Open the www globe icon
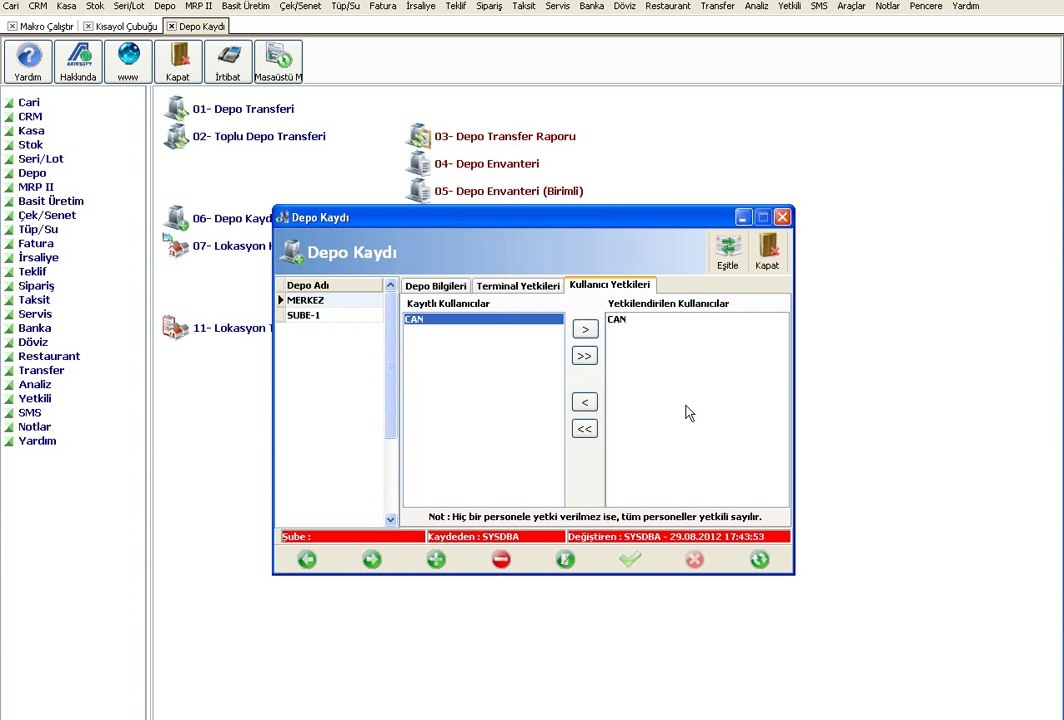The image size is (1064, 720). (128, 61)
